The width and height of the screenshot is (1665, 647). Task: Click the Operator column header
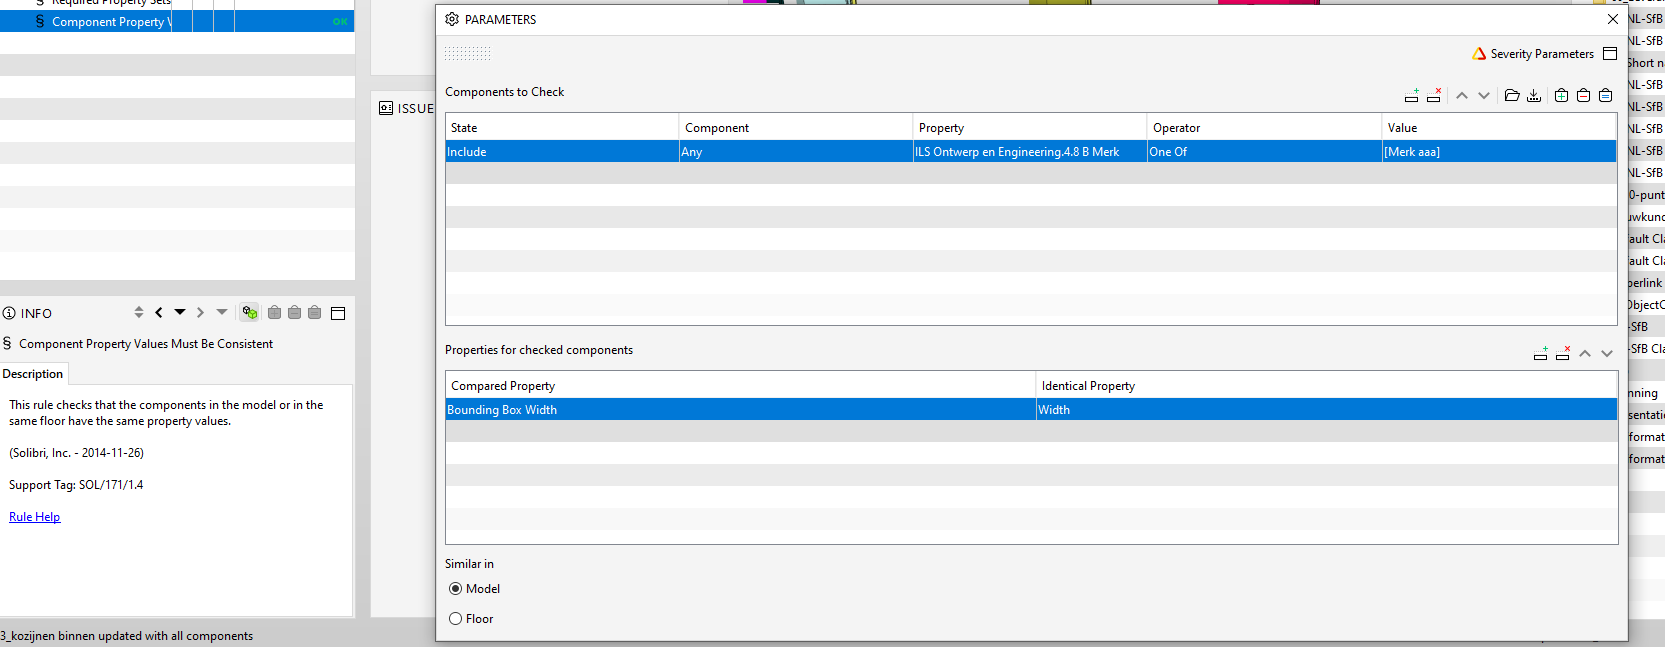point(1264,128)
